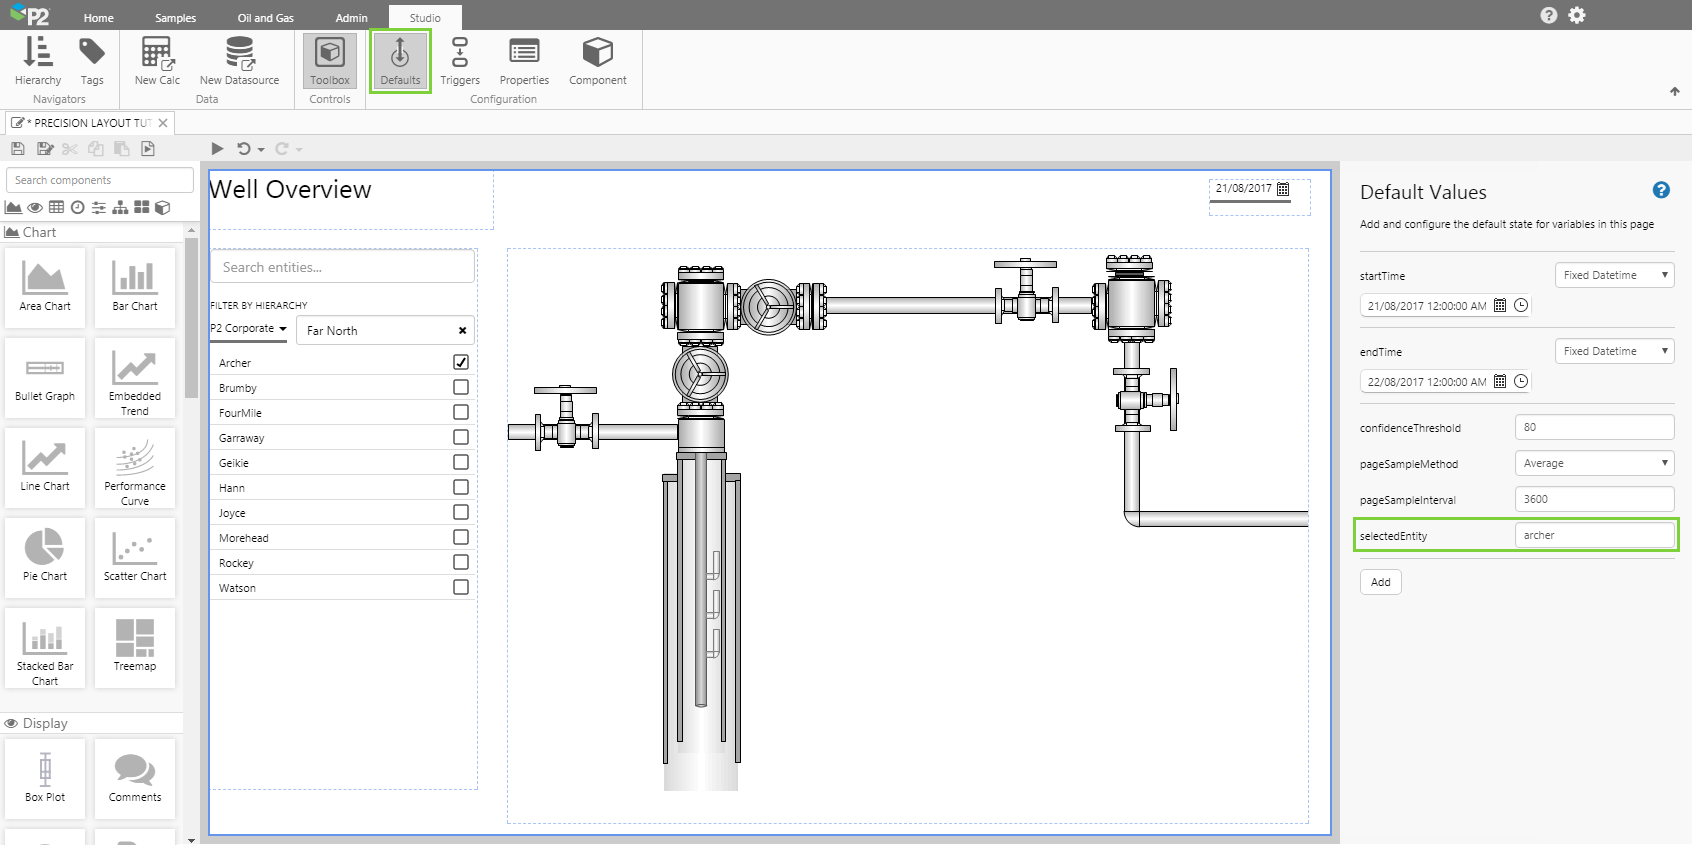Screen dimensions: 1692x845
Task: Toggle the Toolbox panel
Action: click(330, 60)
